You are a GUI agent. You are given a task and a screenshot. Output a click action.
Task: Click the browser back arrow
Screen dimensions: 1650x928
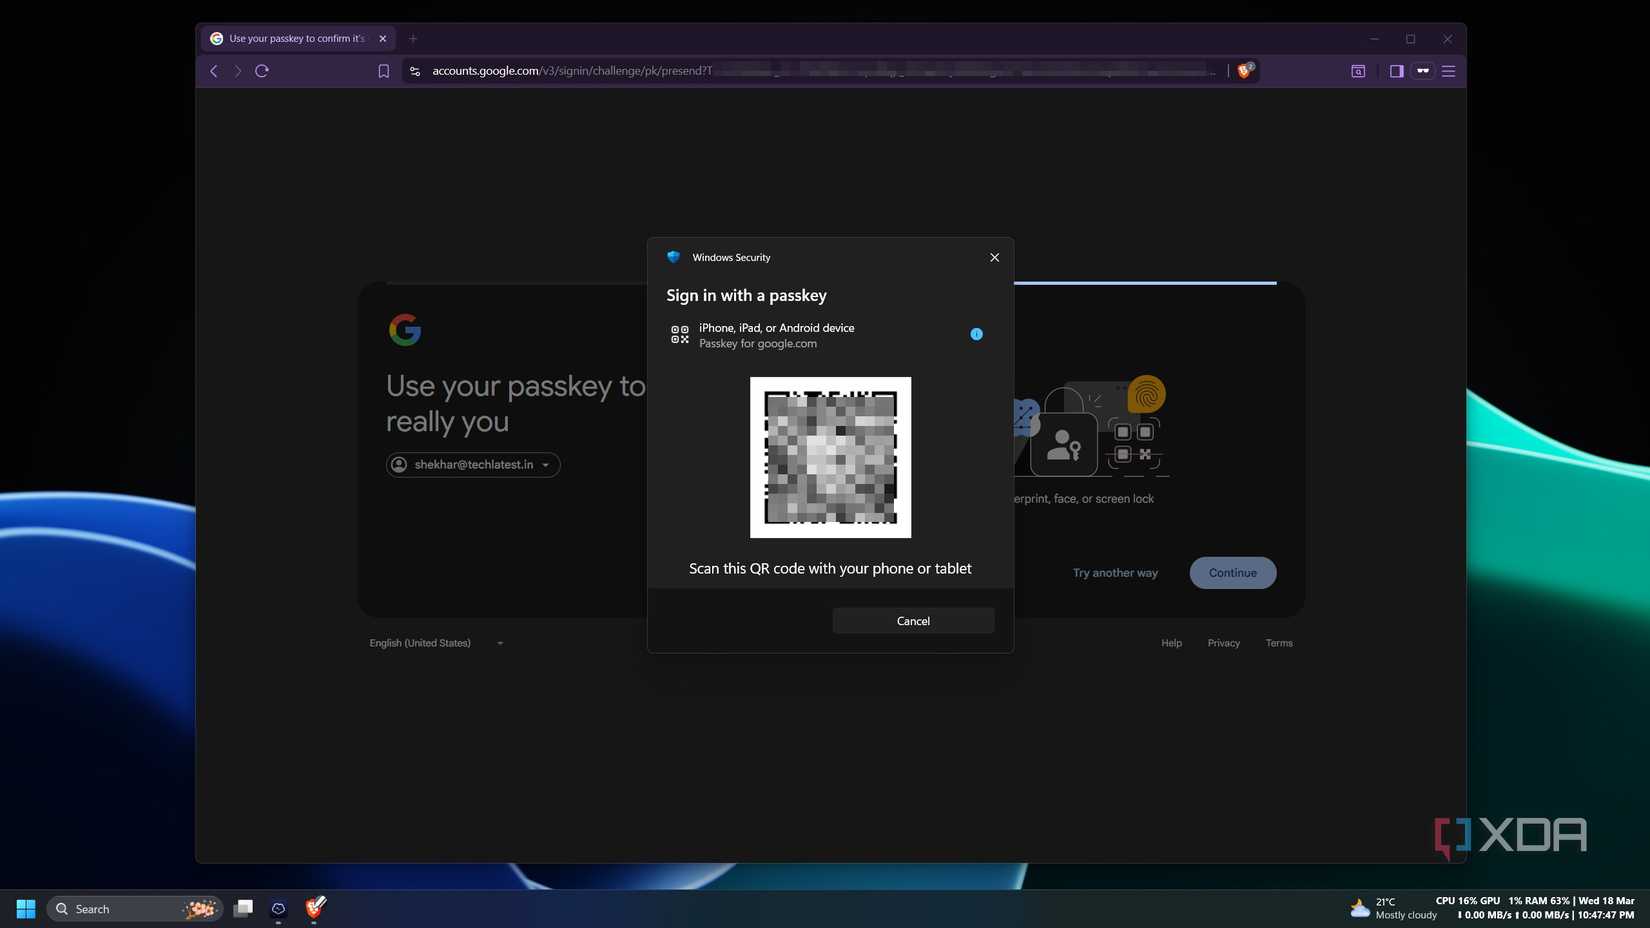click(214, 71)
